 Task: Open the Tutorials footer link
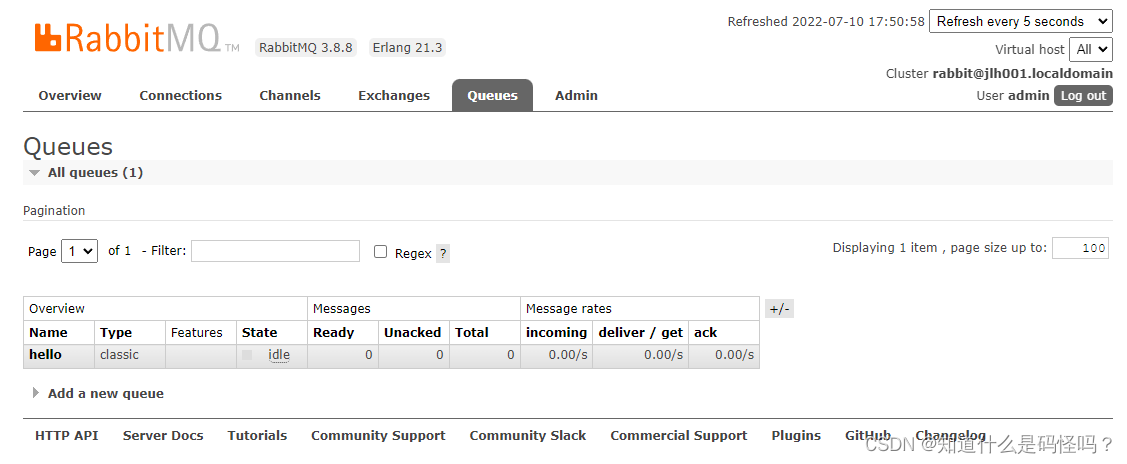[x=257, y=435]
